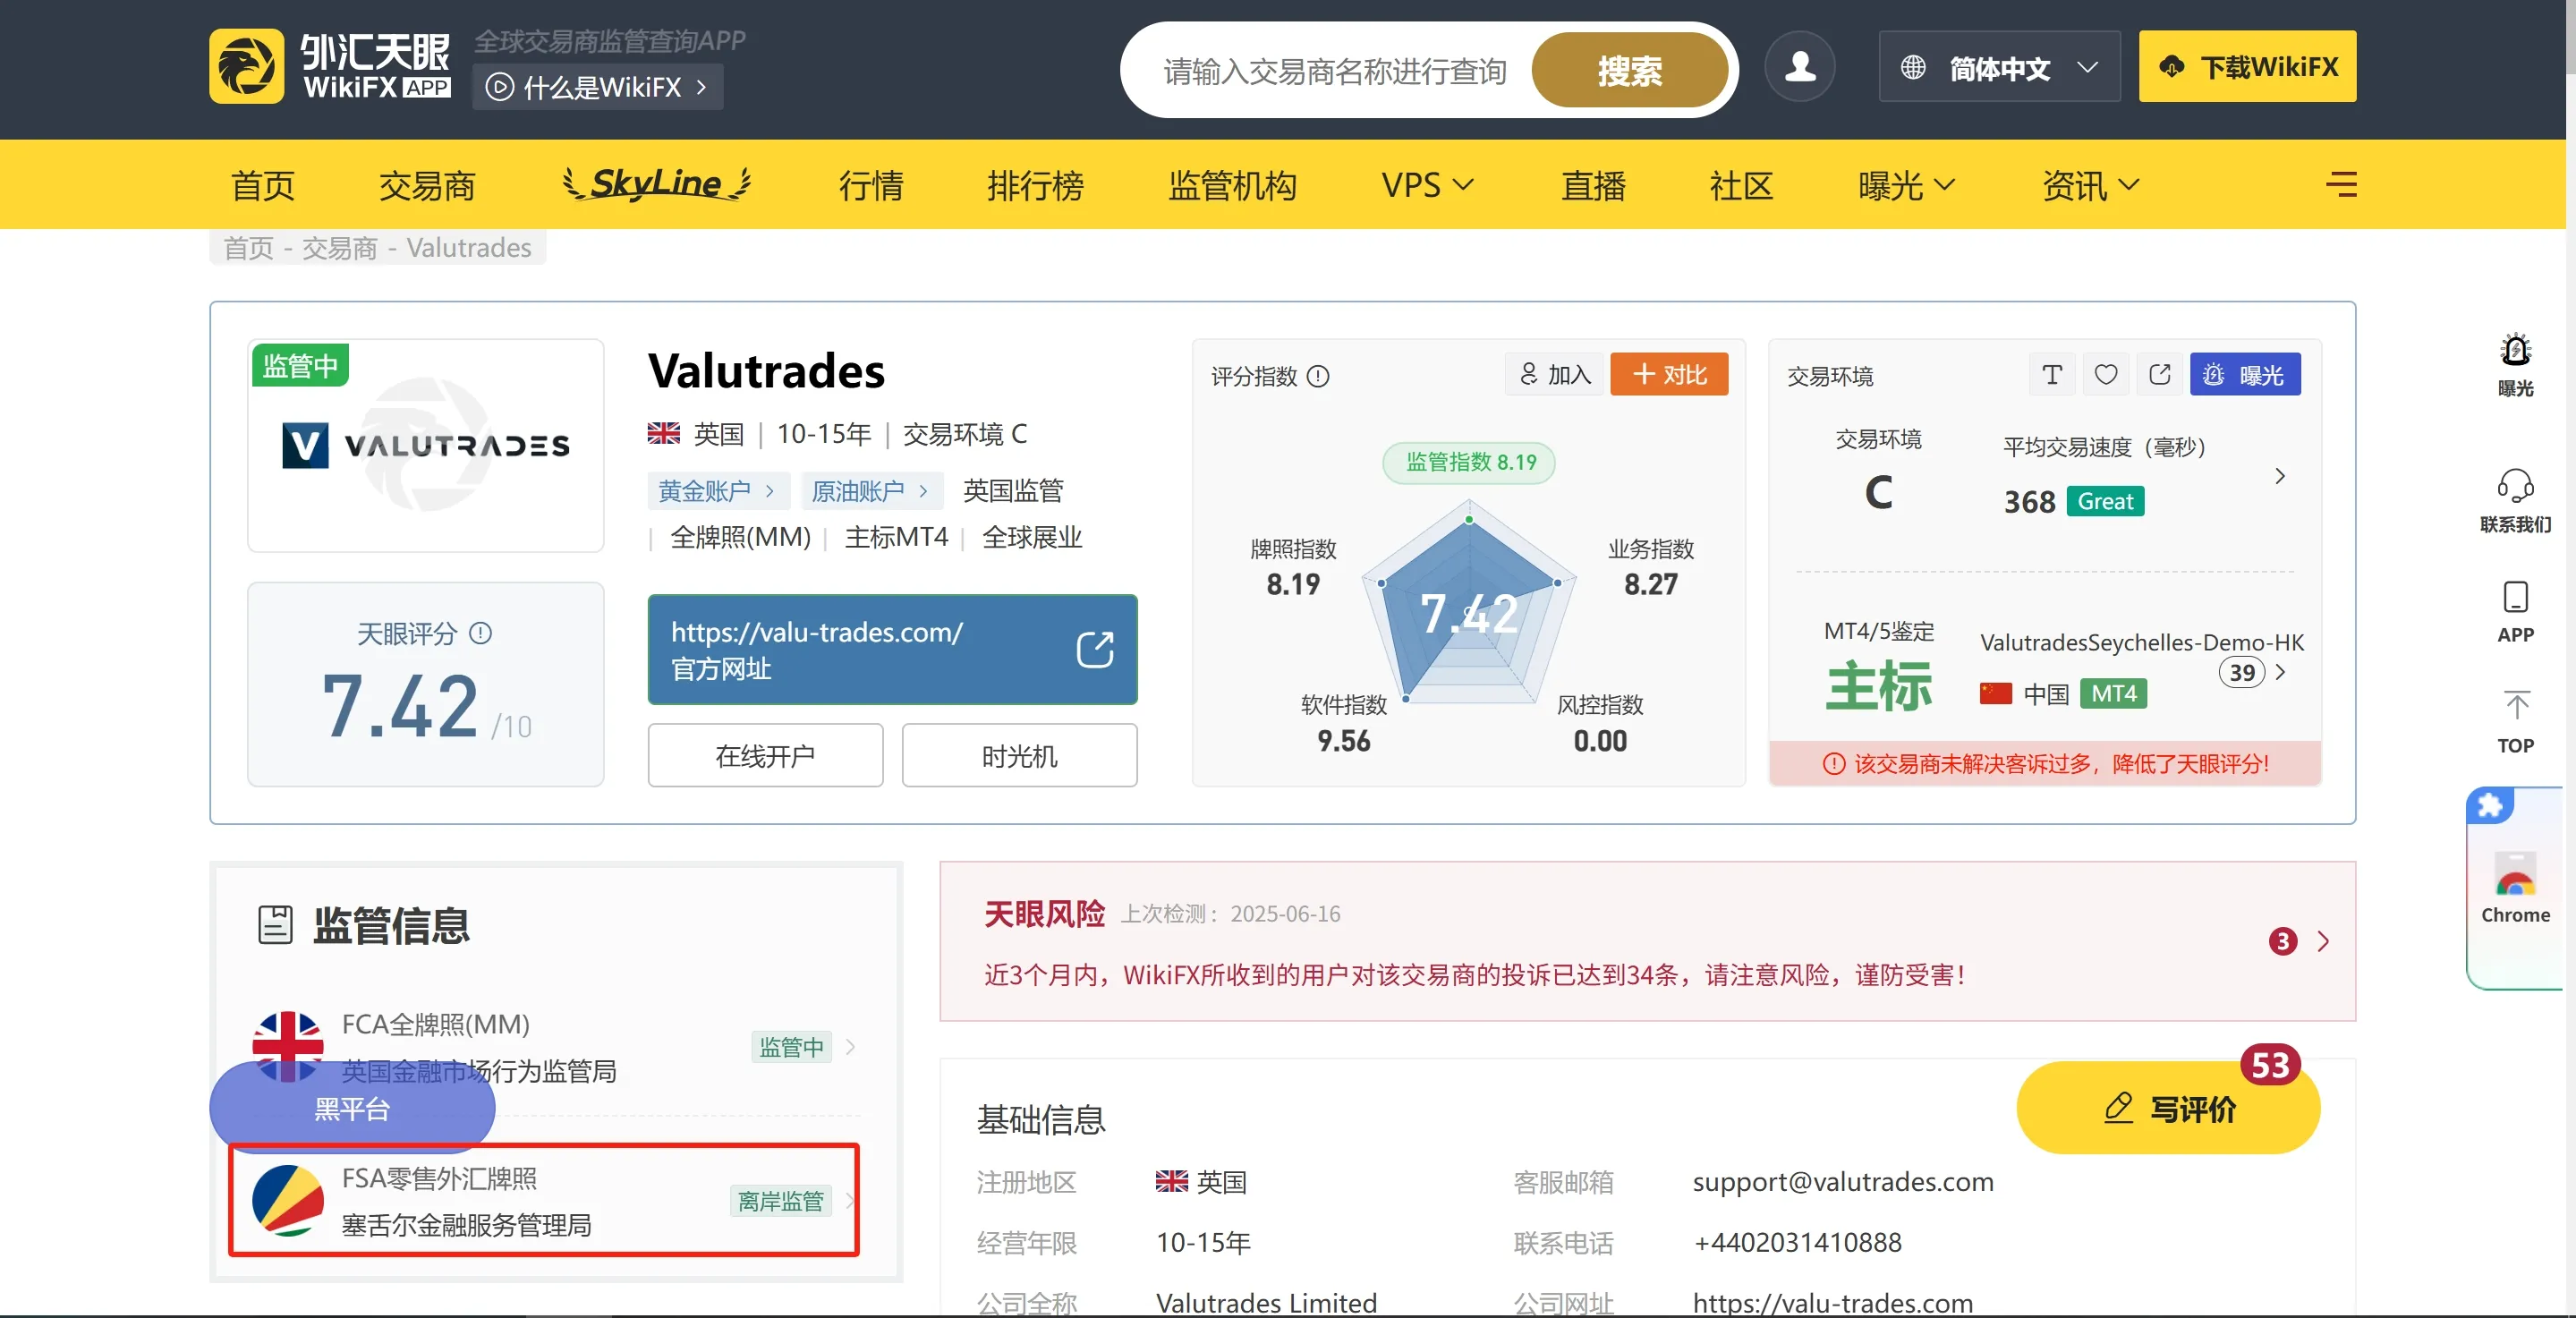Click the 黑平台 purple floating button
The image size is (2576, 1318).
[352, 1108]
